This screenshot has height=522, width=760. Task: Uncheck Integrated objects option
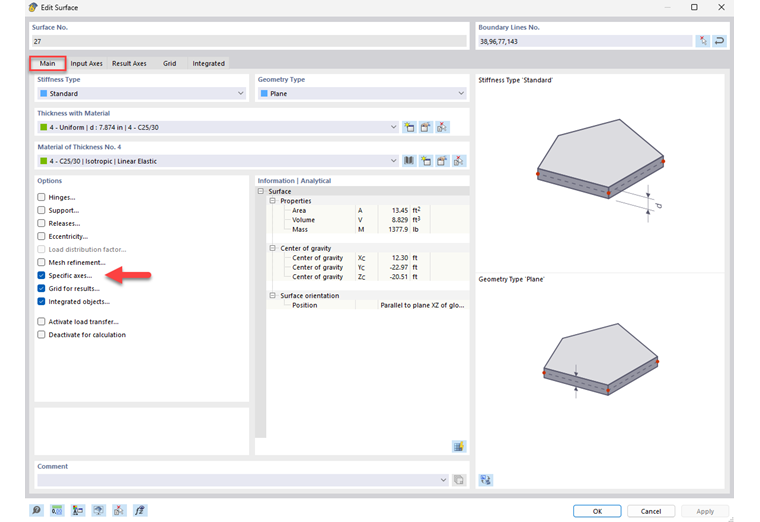tap(41, 301)
